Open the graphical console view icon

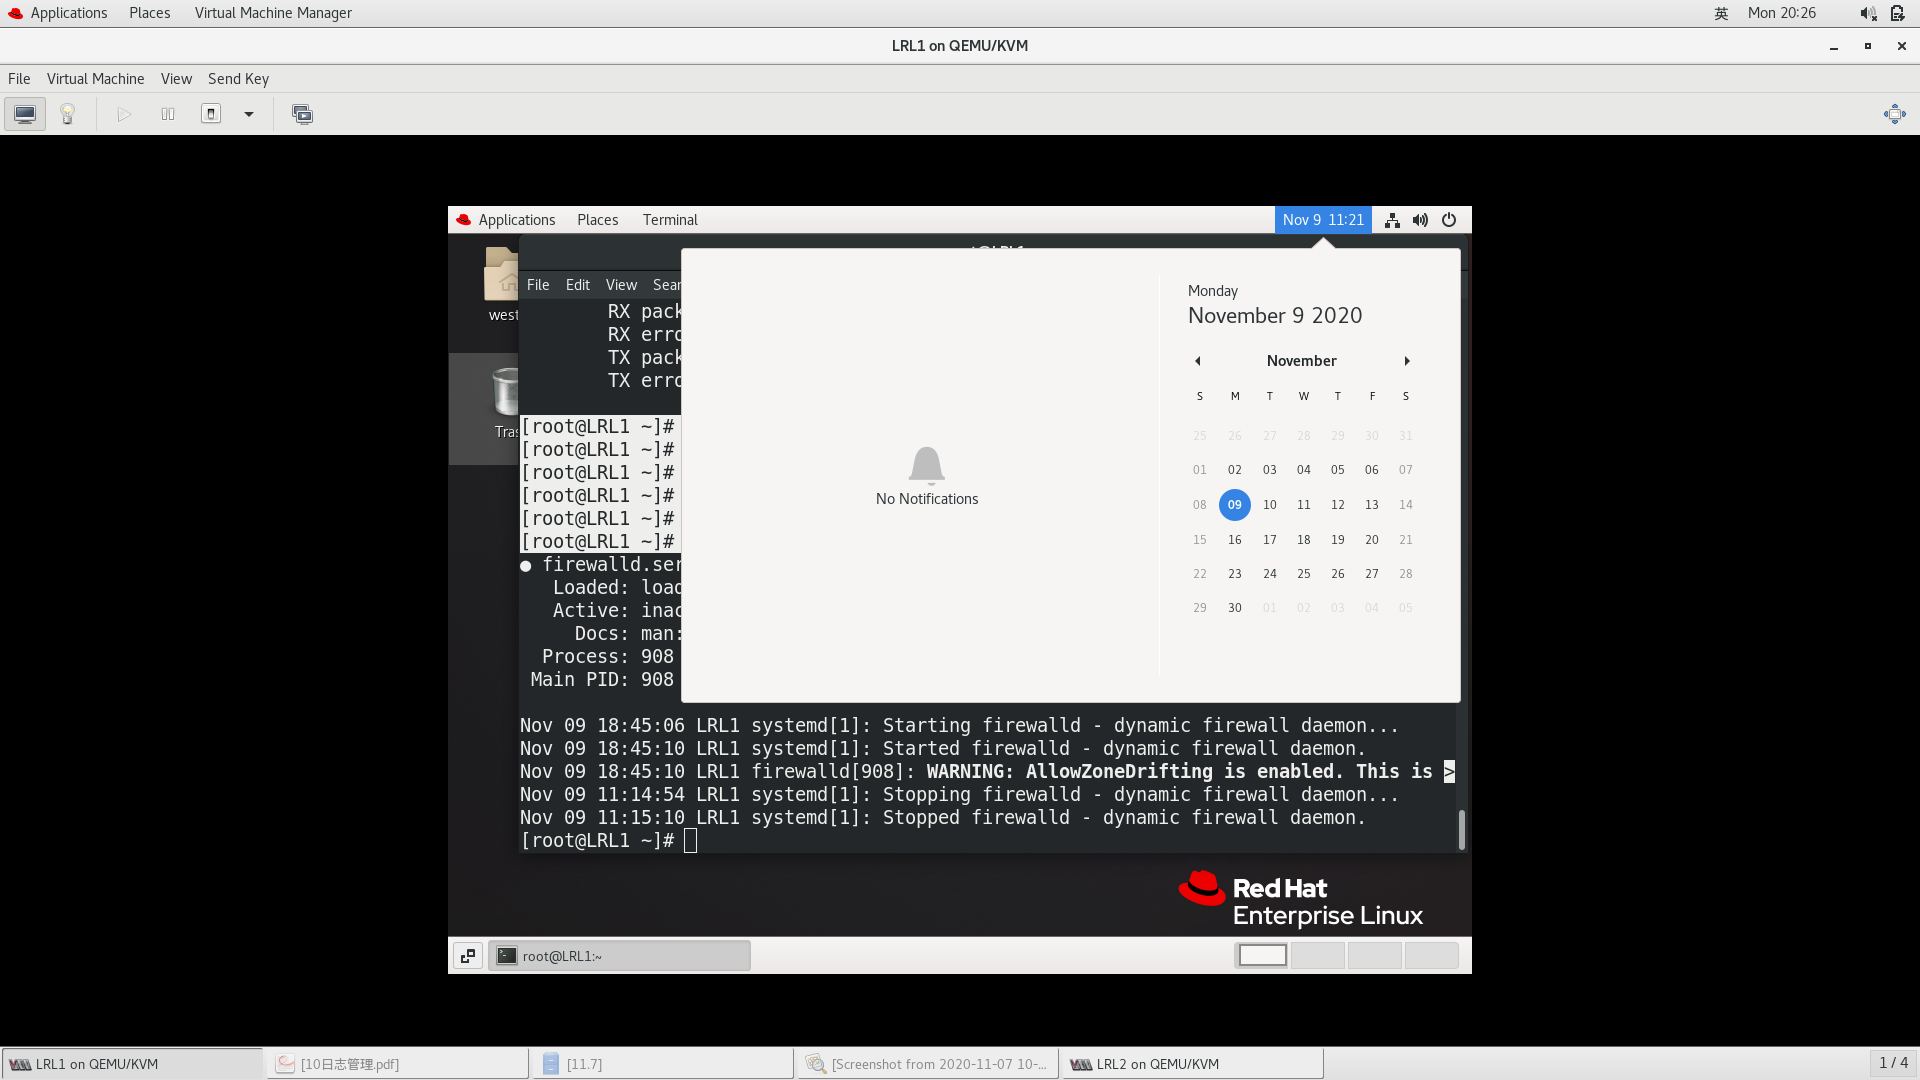point(25,114)
